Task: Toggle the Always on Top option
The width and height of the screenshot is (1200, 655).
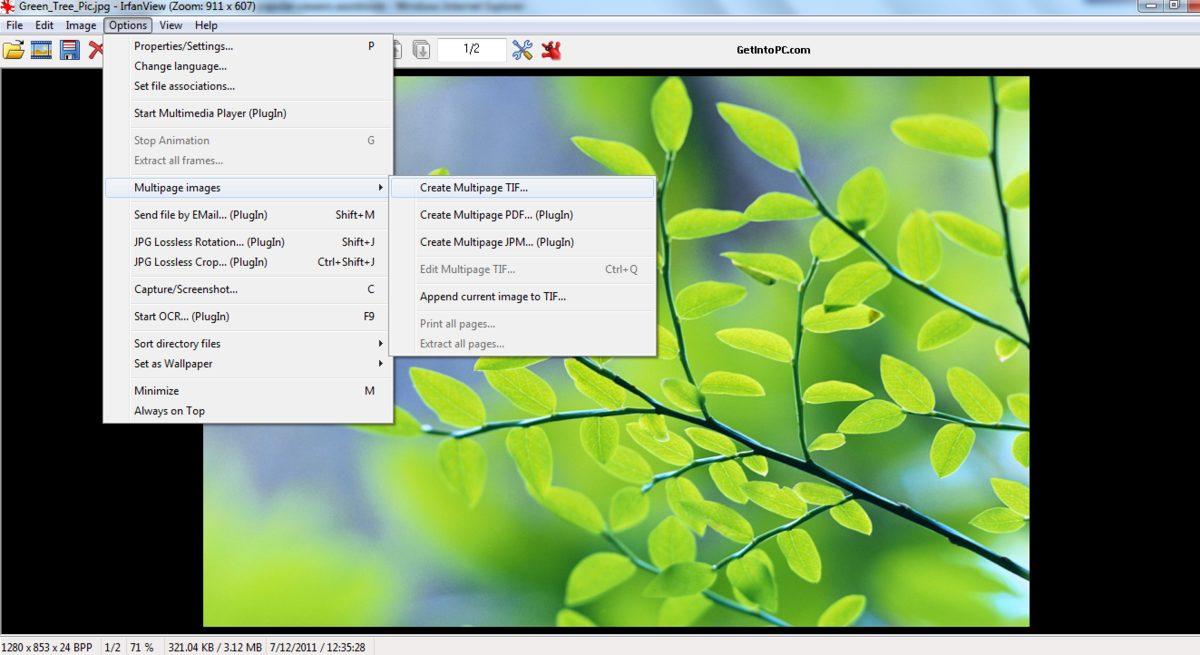Action: [170, 411]
